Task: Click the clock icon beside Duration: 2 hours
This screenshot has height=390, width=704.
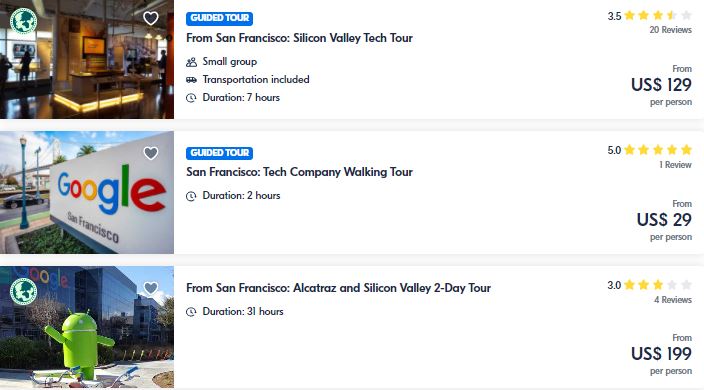Action: [191, 196]
